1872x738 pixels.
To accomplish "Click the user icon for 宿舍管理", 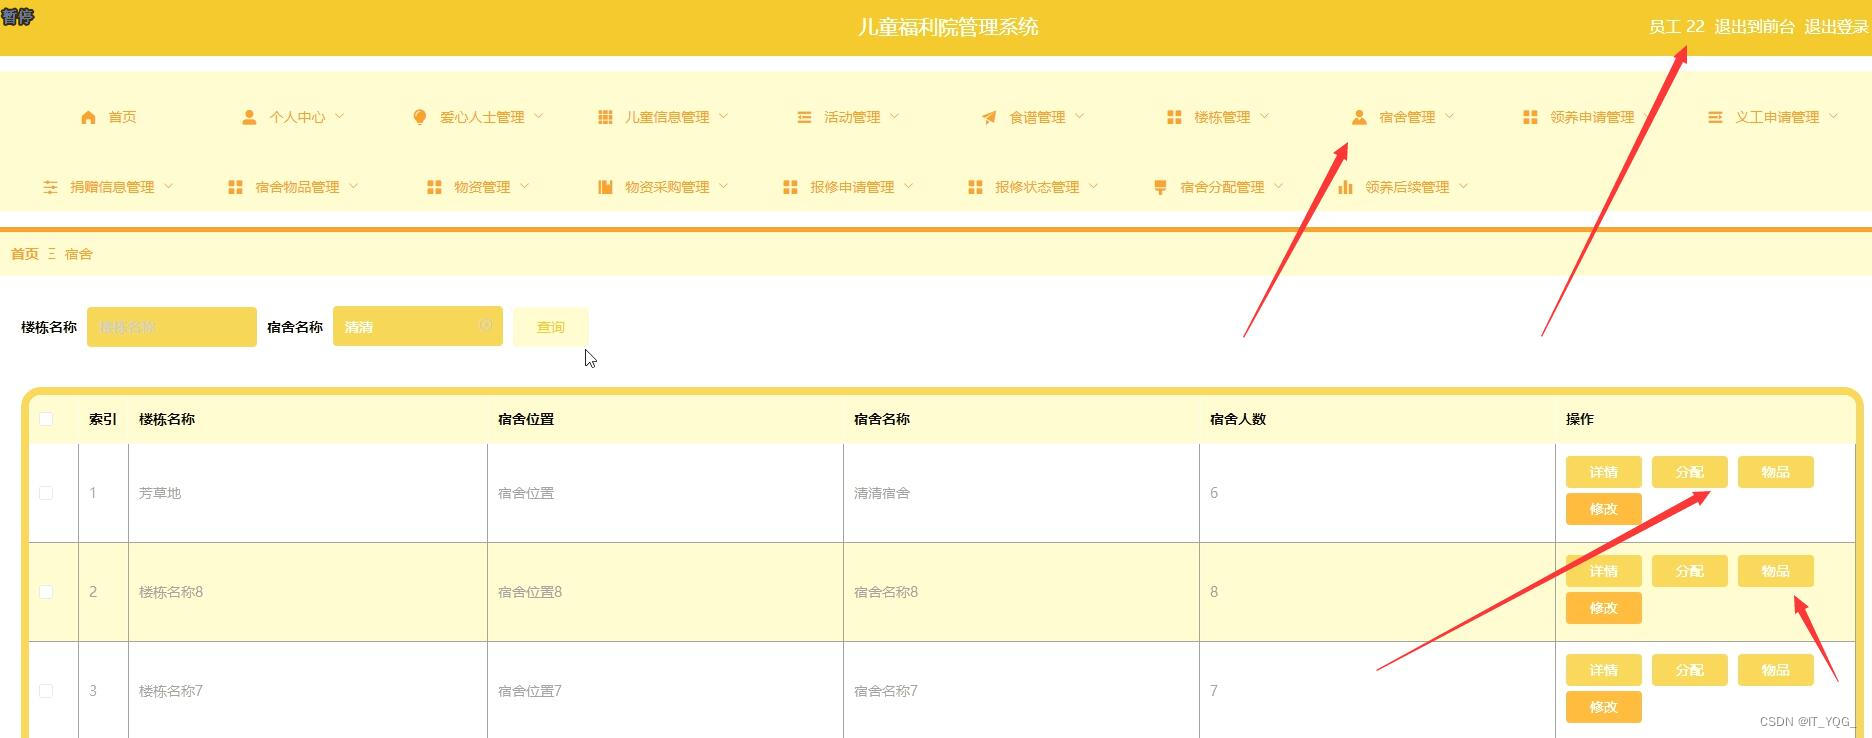I will (1359, 117).
